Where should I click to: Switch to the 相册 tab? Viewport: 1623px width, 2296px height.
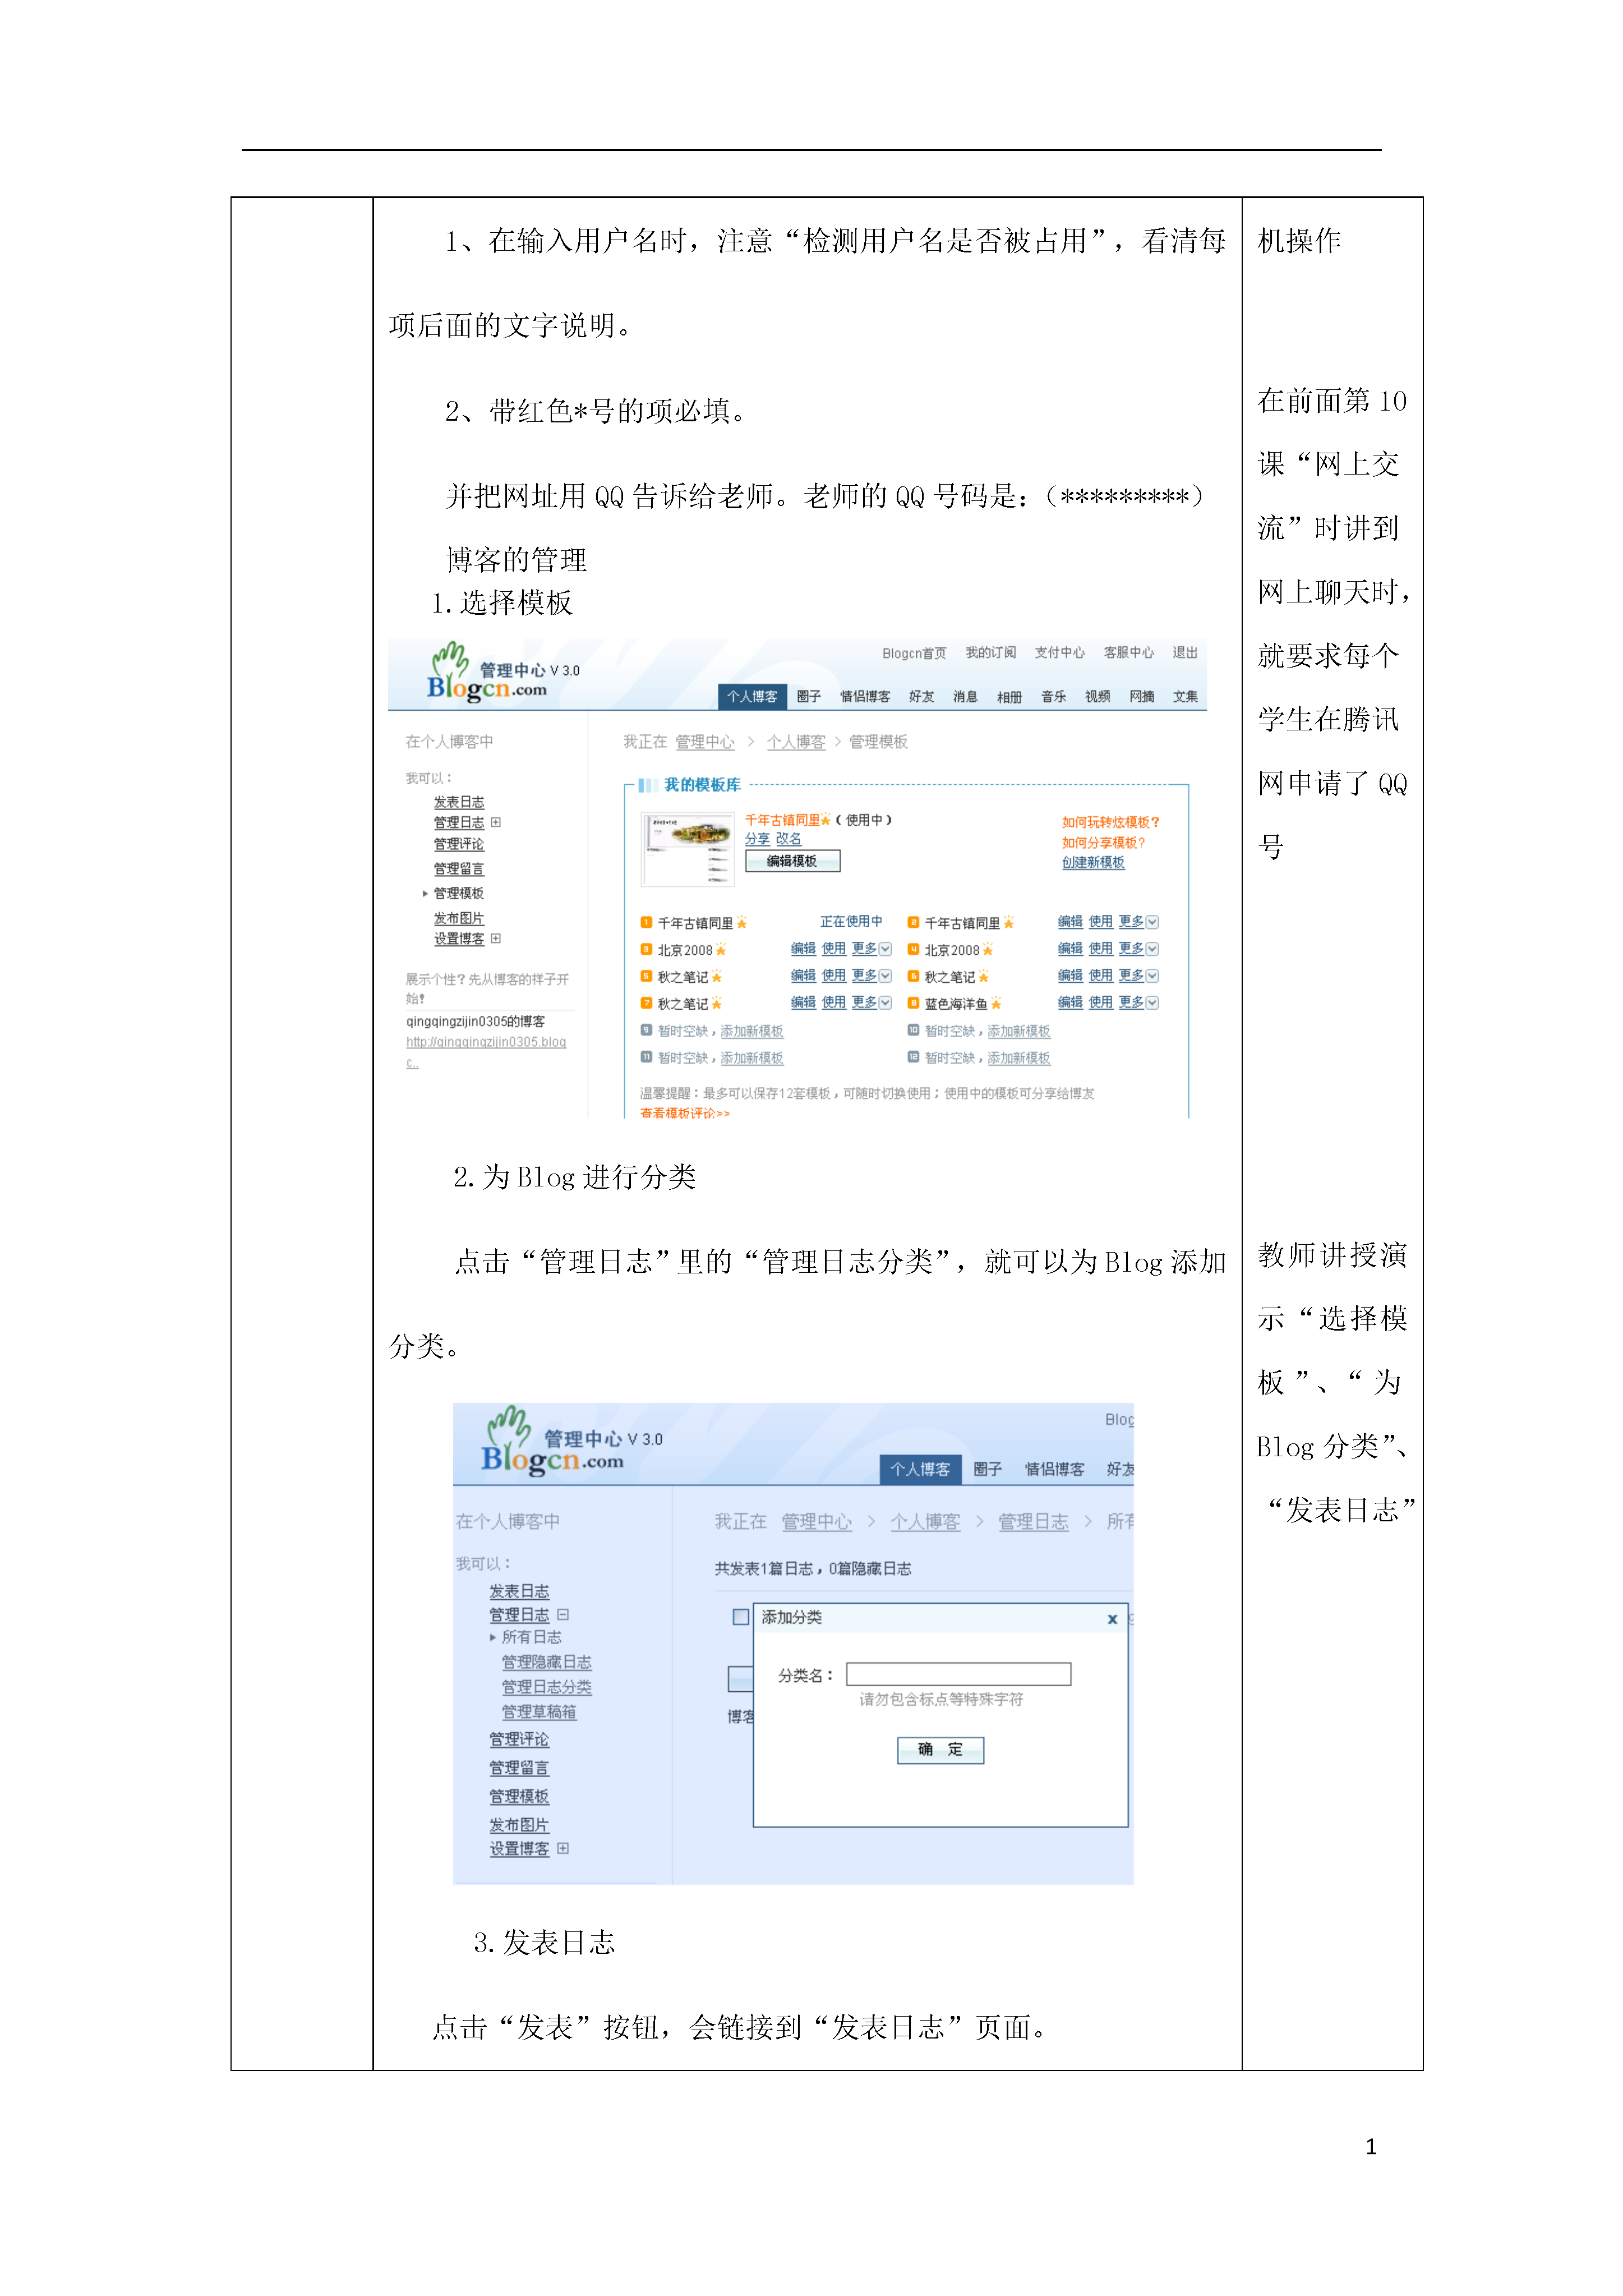1009,697
